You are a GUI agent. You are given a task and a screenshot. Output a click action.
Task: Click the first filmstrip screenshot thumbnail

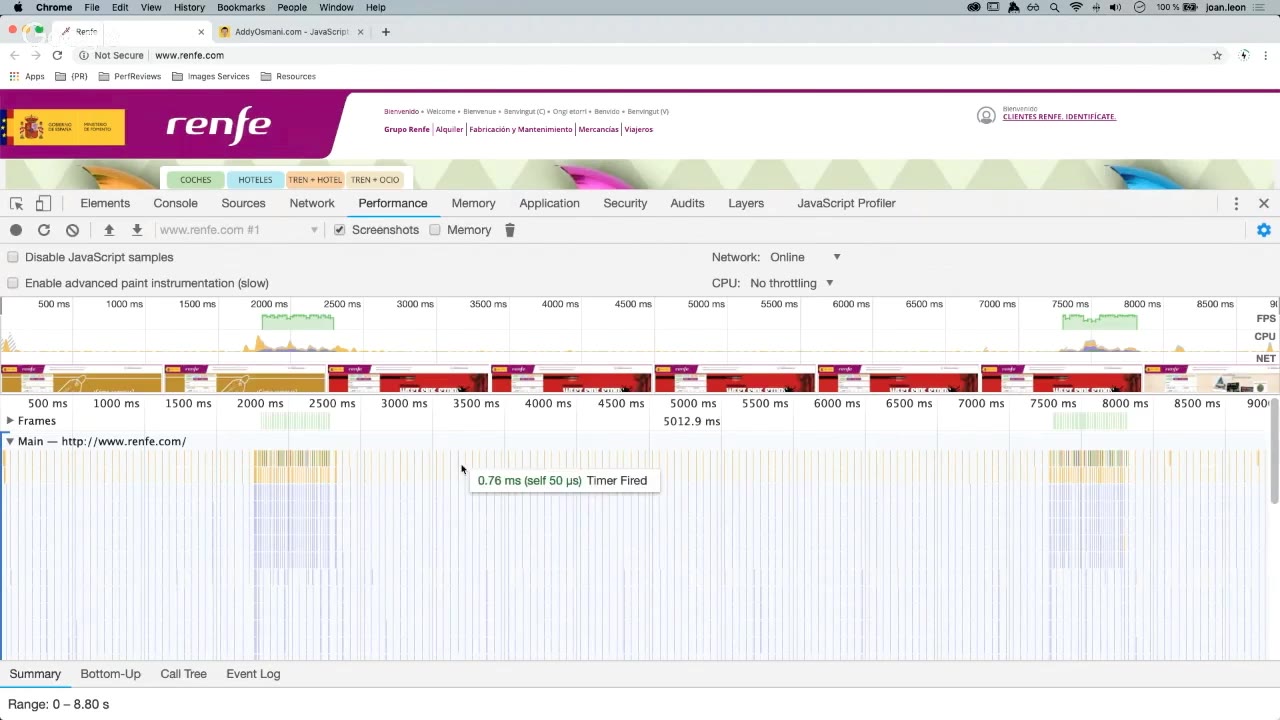point(81,380)
